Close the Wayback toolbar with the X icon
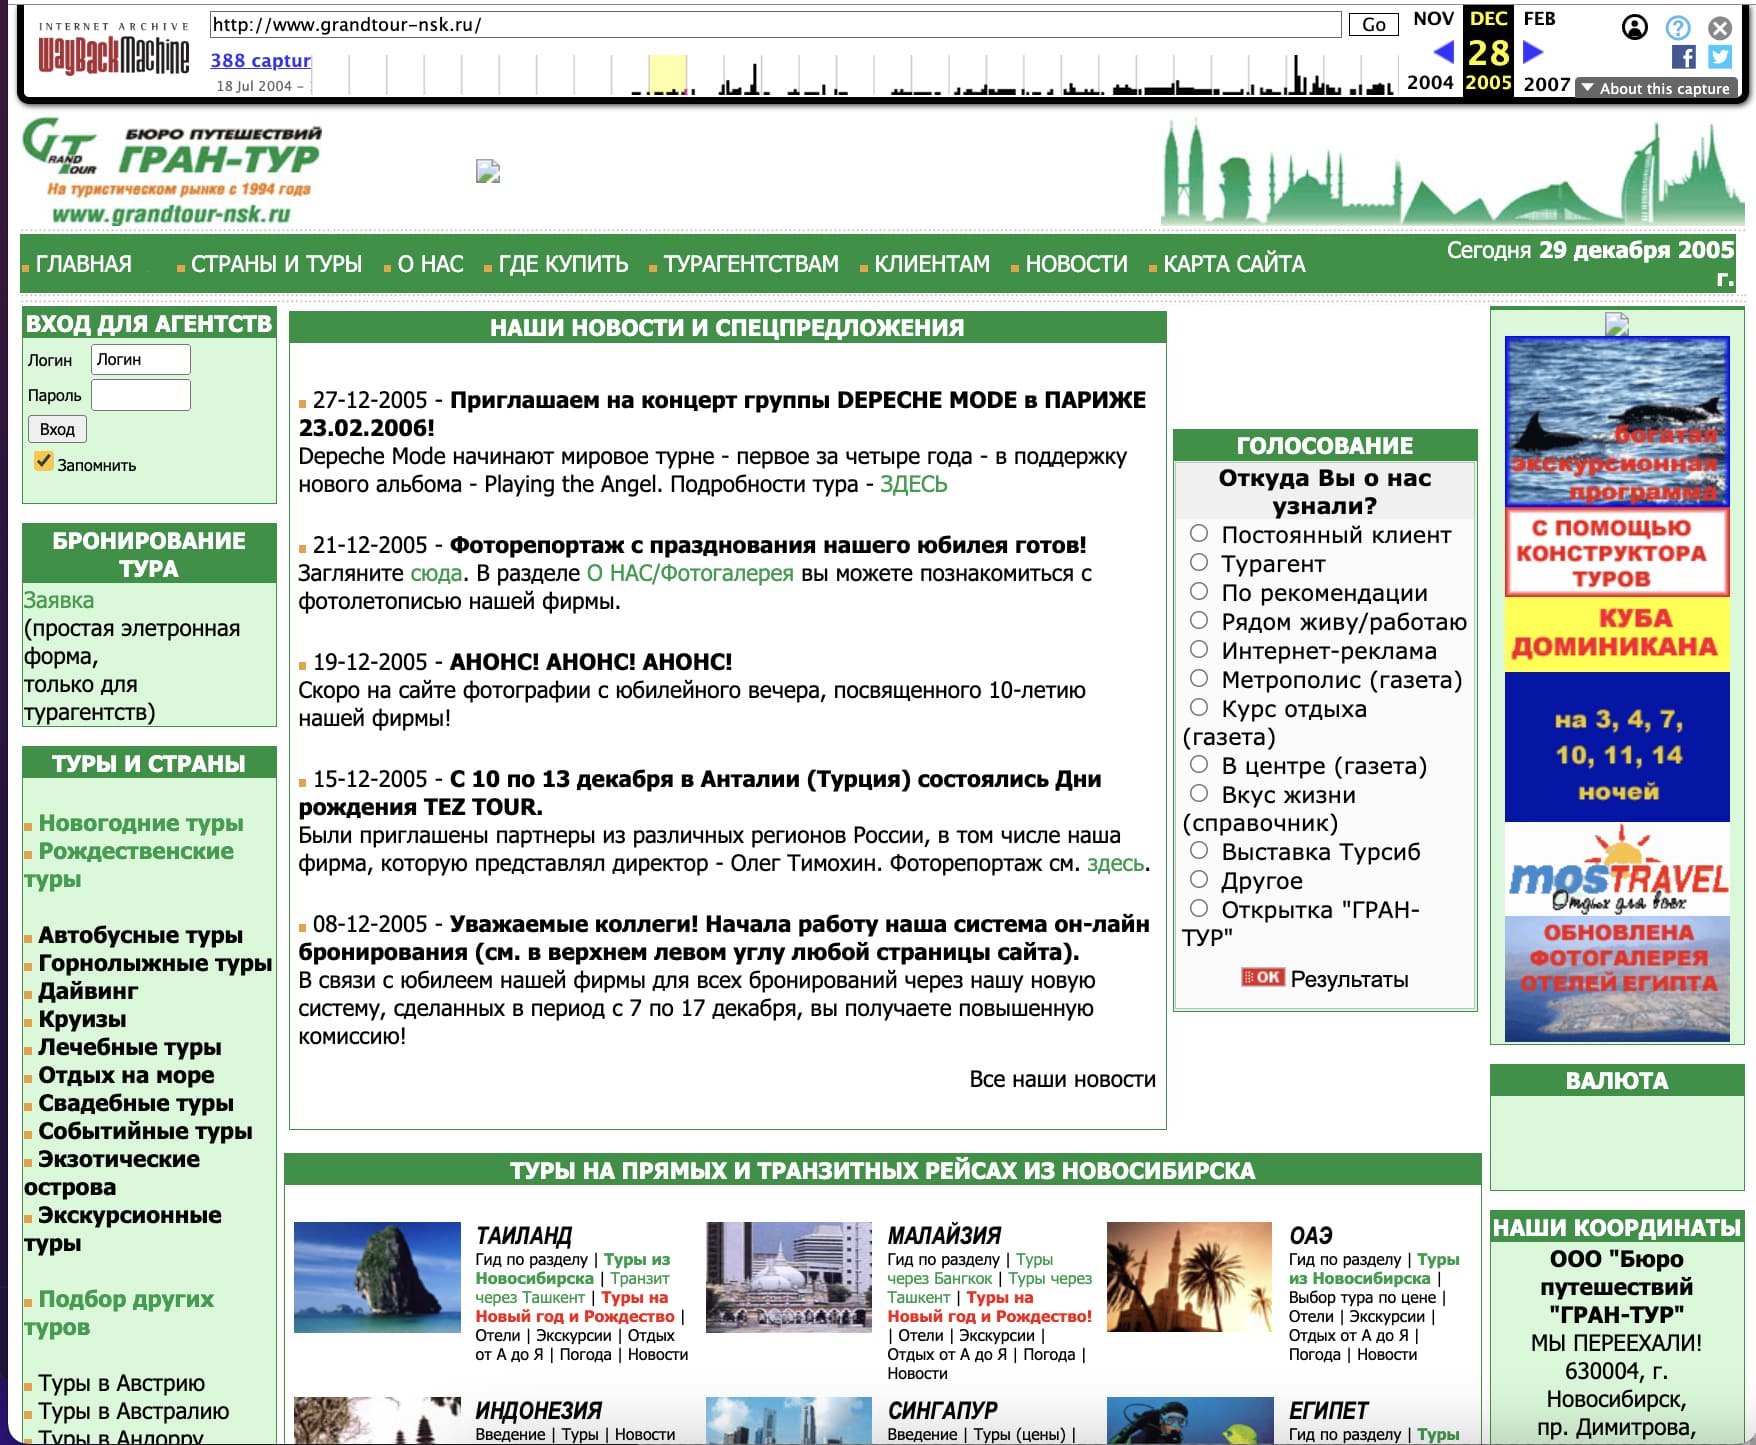Screen dimensions: 1756x1445 [x=1720, y=27]
